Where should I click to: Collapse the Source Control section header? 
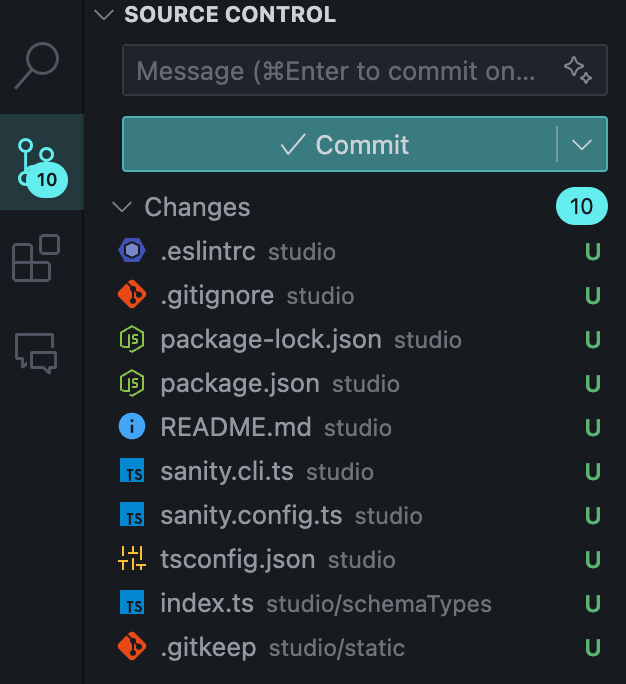(x=104, y=15)
